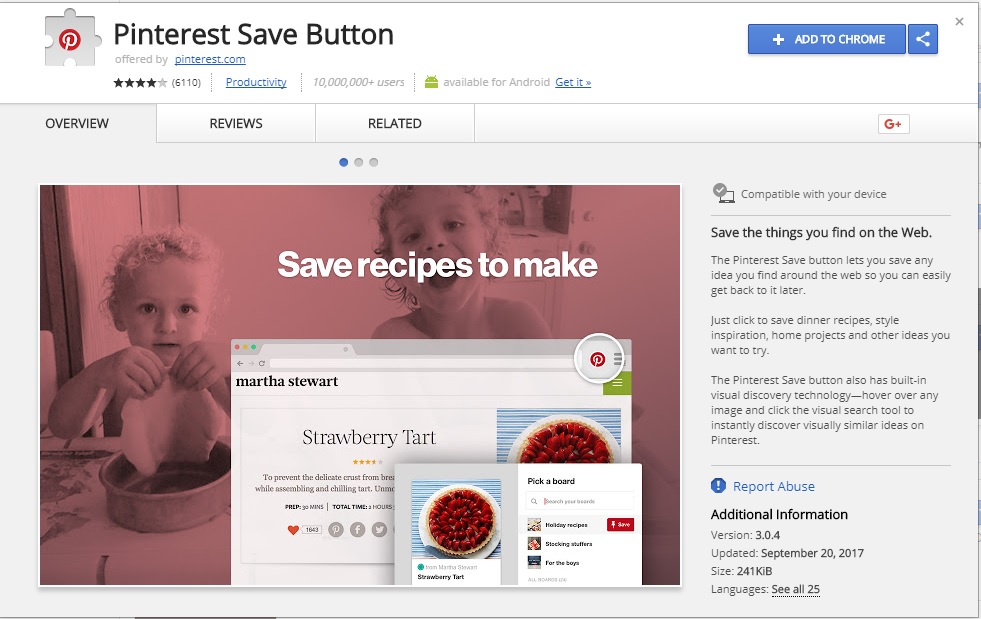Click the paragraph mentioning 'built-in visual discovery technology'

(x=825, y=410)
